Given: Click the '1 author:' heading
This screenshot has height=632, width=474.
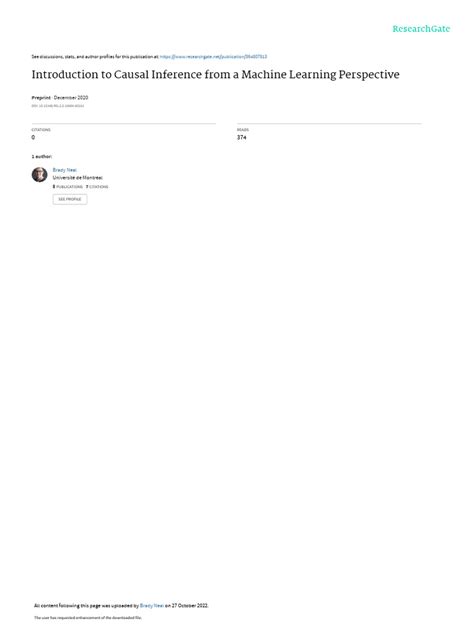Looking at the screenshot, I should (x=42, y=156).
